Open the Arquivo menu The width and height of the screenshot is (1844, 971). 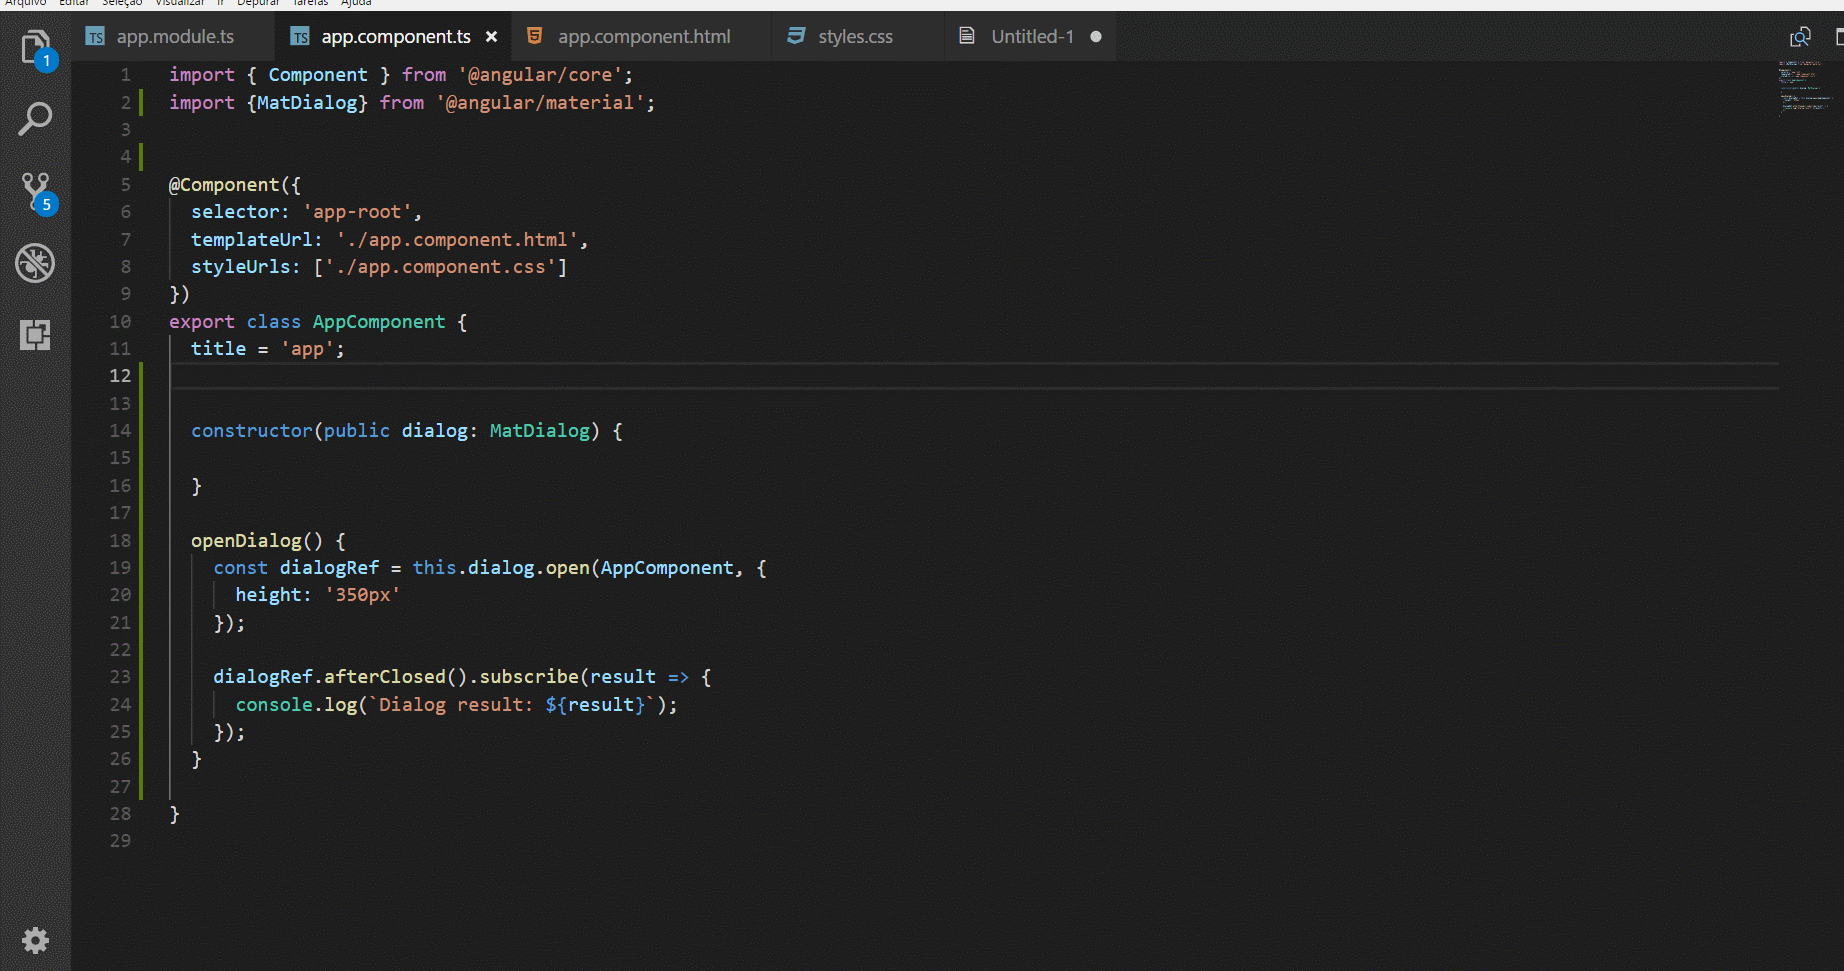[x=27, y=4]
